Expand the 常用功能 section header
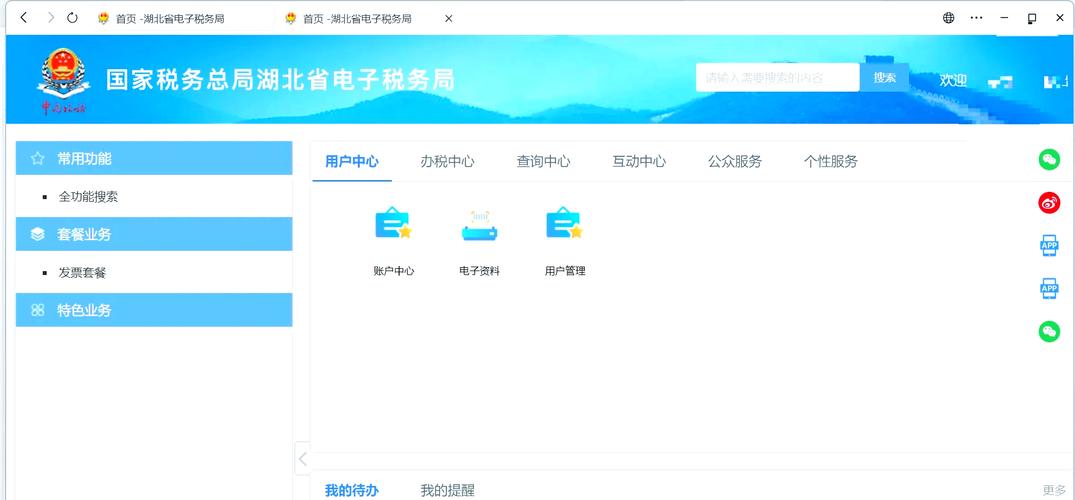The height and width of the screenshot is (500, 1075). [154, 158]
